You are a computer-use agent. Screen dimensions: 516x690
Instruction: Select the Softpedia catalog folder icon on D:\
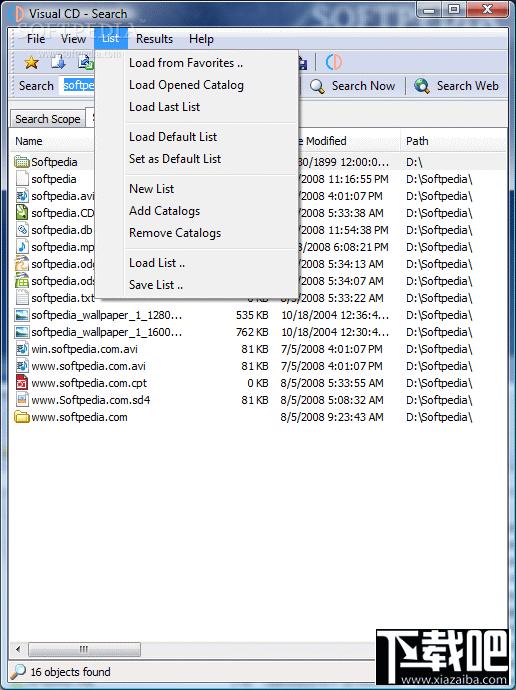22,162
